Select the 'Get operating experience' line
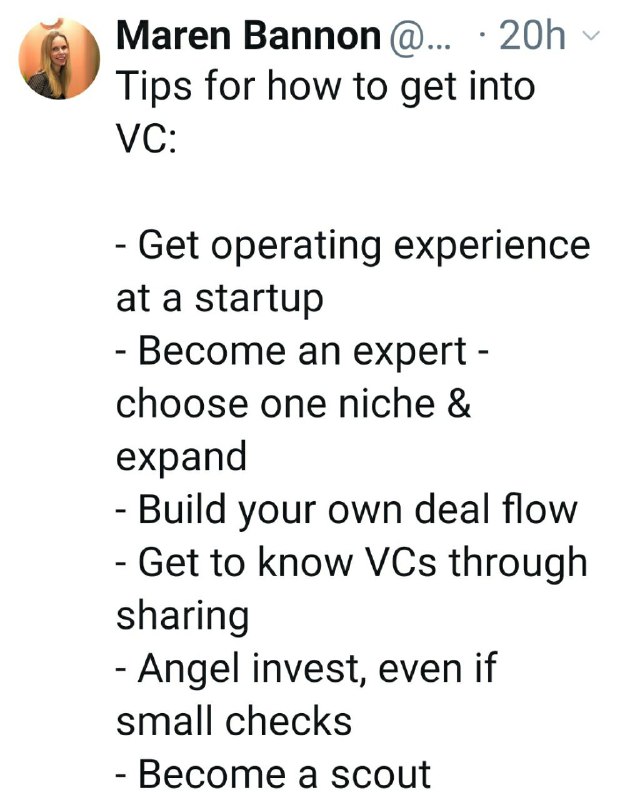Image resolution: width=620 pixels, height=800 pixels. coord(353,247)
